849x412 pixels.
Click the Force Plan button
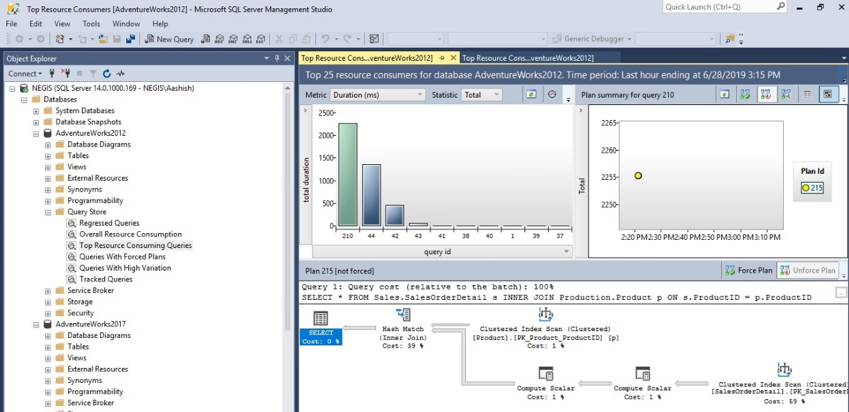(748, 270)
